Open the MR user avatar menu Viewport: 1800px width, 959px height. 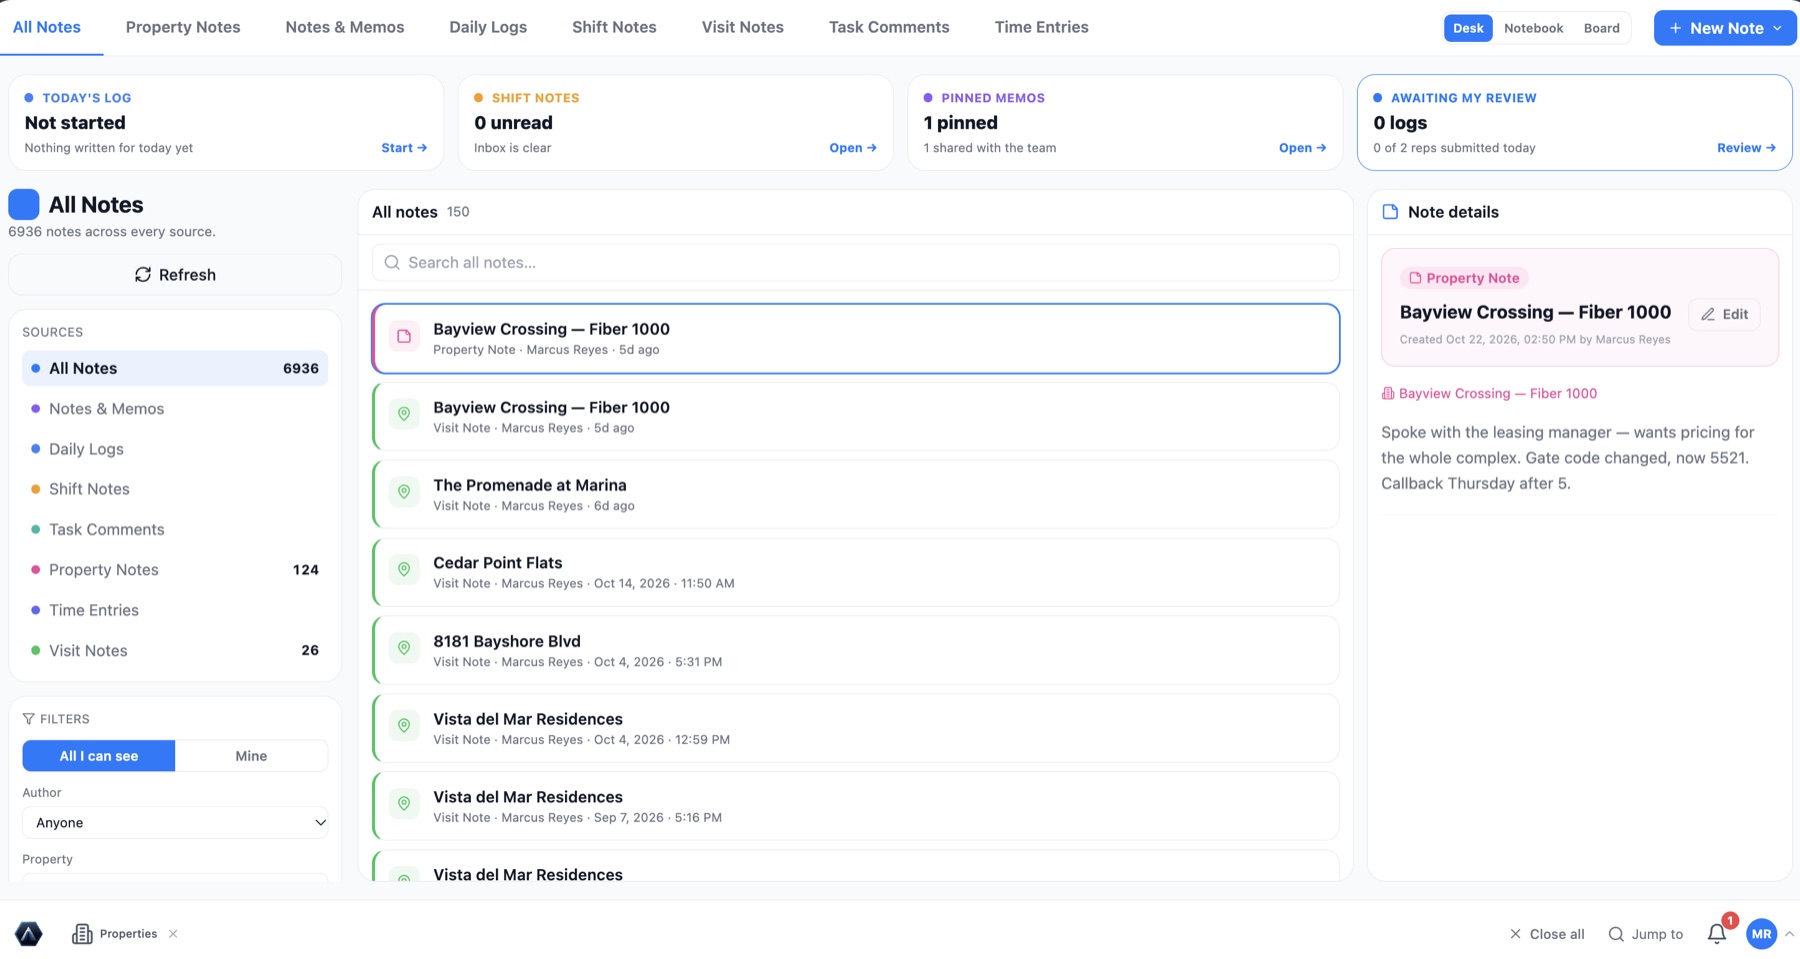pos(1761,934)
